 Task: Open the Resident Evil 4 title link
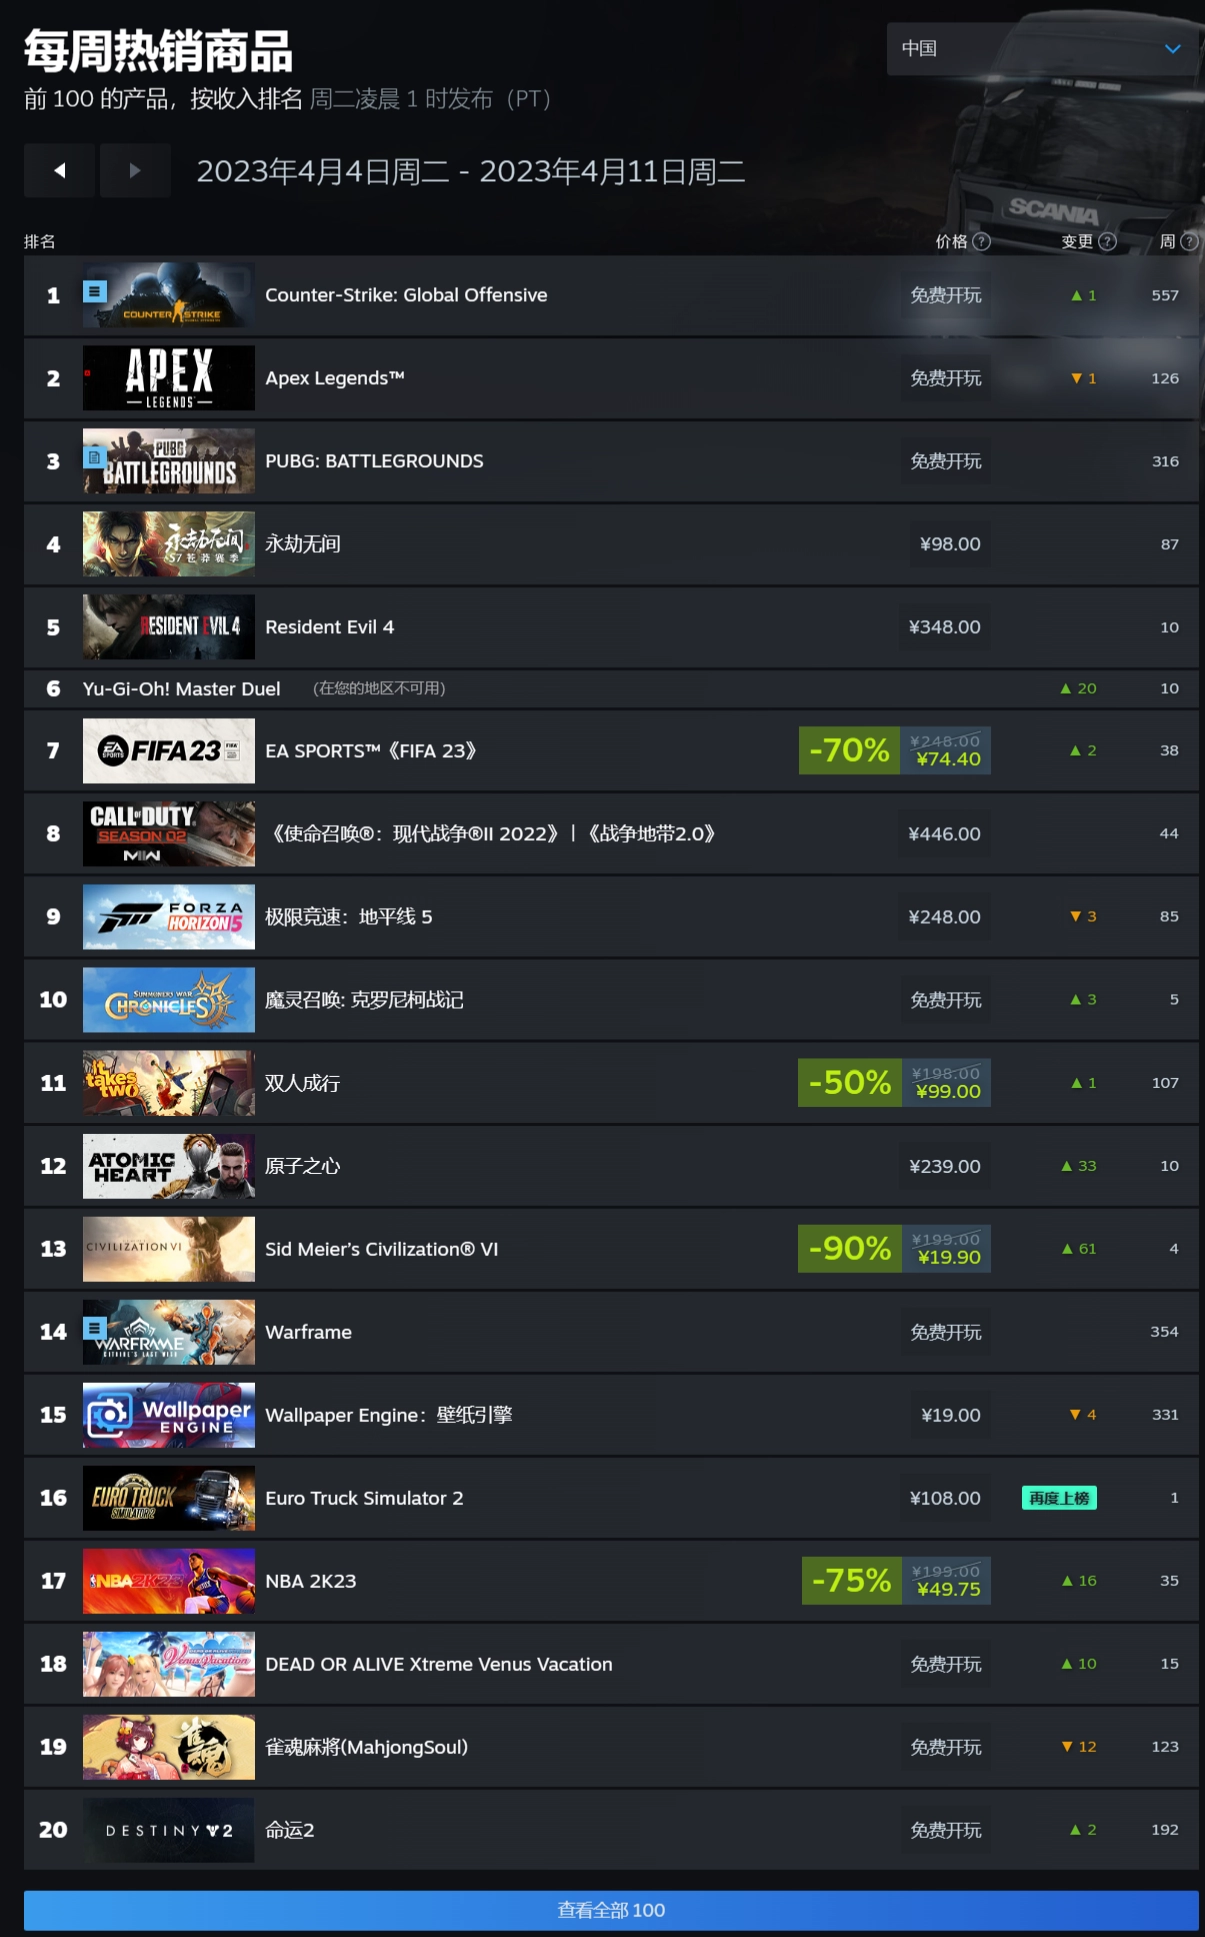(329, 627)
